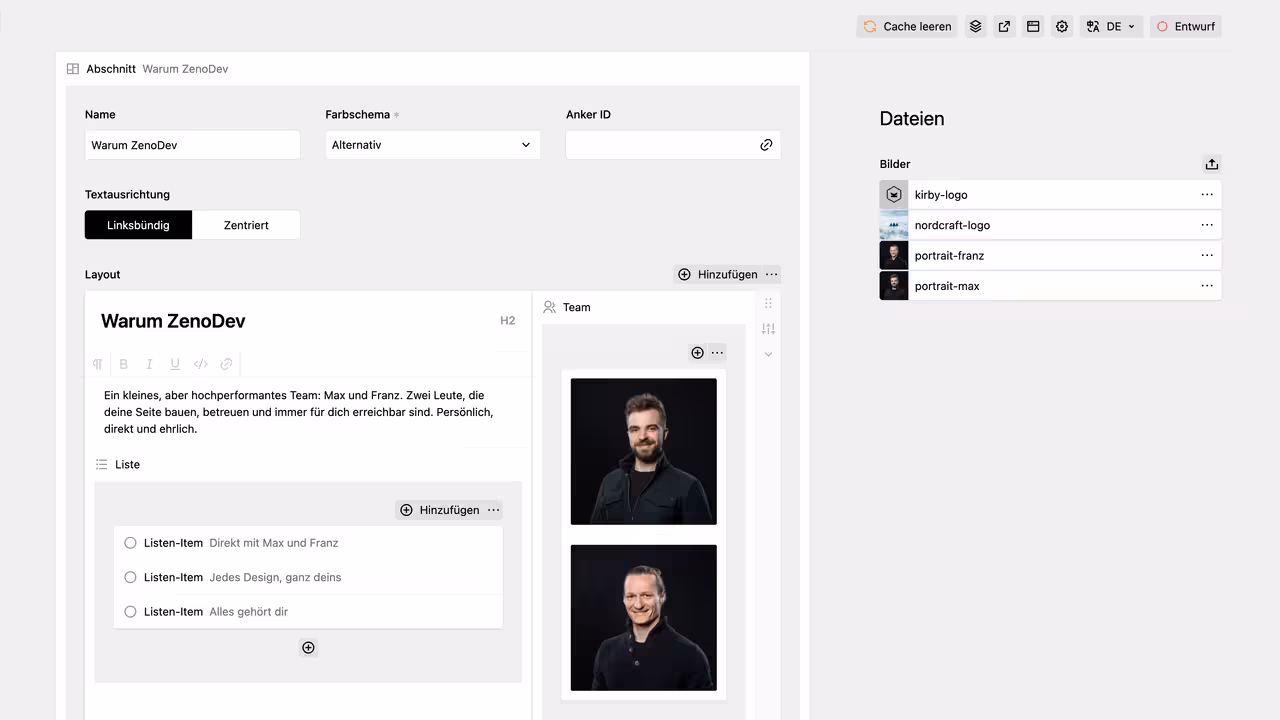Viewport: 1280px width, 720px height.
Task: Click the first team portrait with beard
Action: (644, 451)
